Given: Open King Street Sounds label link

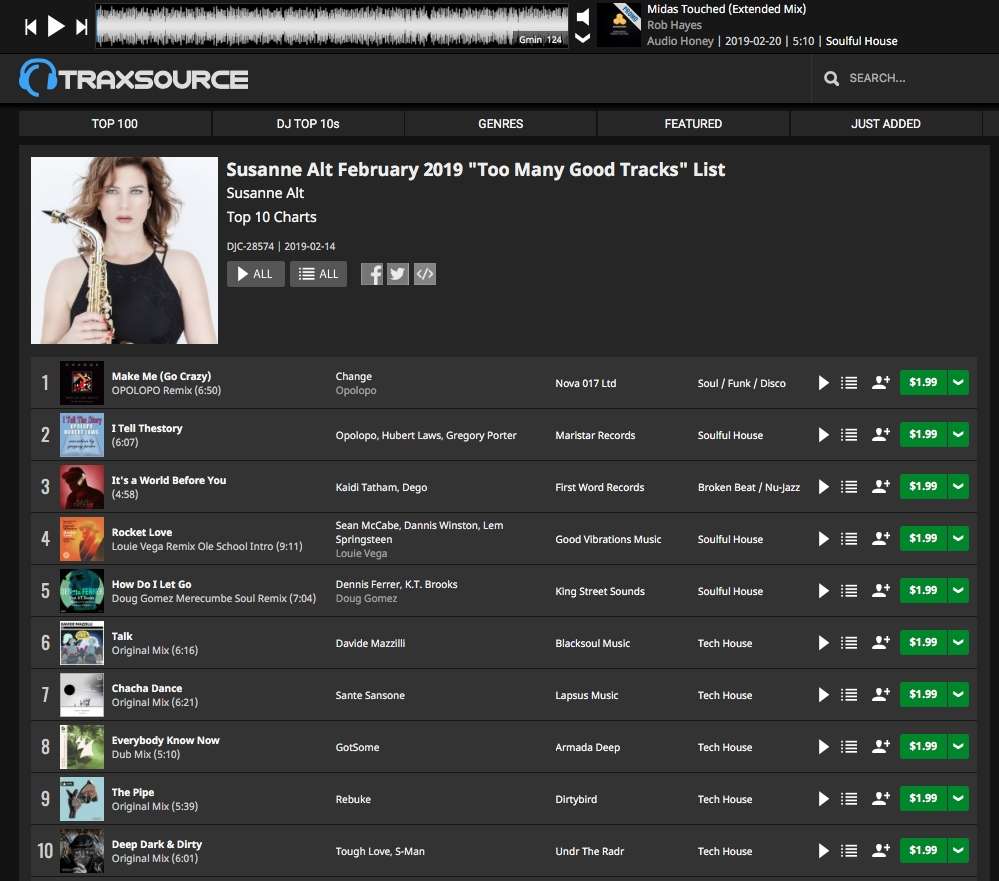Looking at the screenshot, I should (600, 591).
